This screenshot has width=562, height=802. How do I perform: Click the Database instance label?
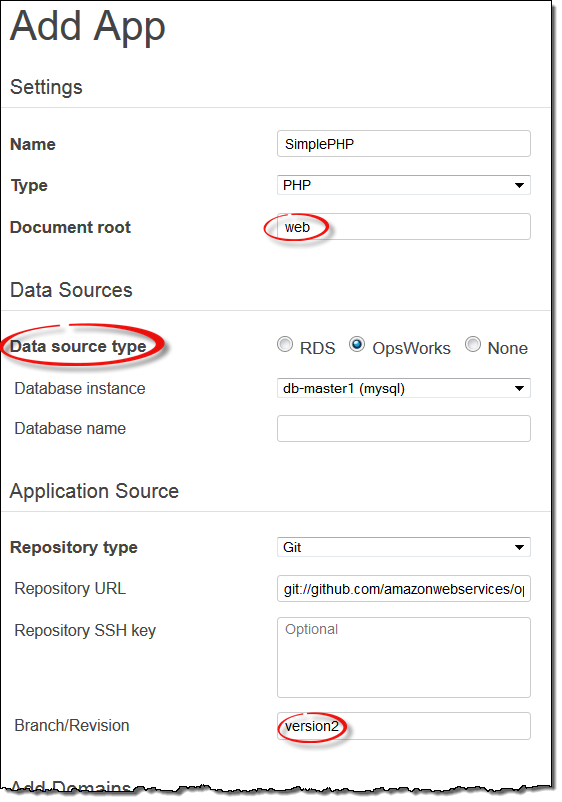[80, 388]
